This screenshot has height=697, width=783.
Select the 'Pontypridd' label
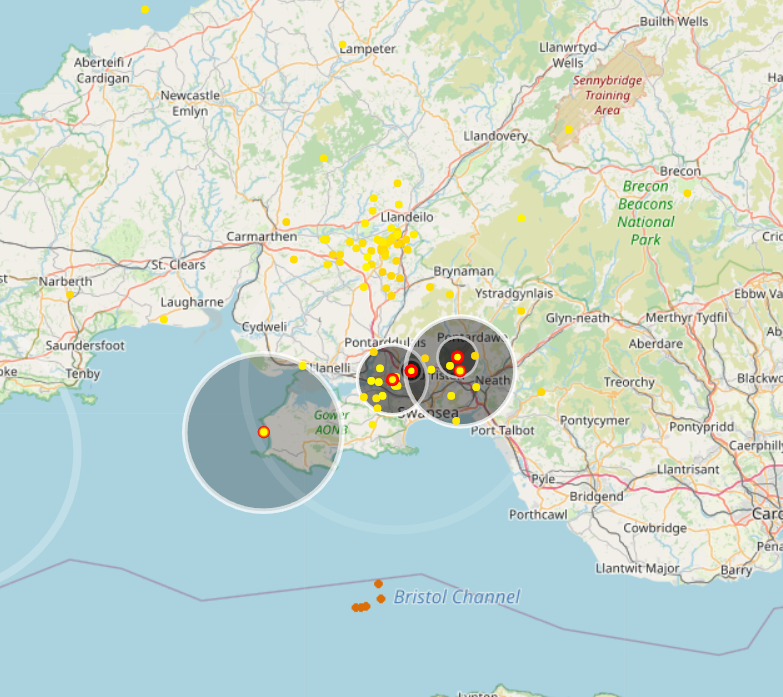pos(702,427)
